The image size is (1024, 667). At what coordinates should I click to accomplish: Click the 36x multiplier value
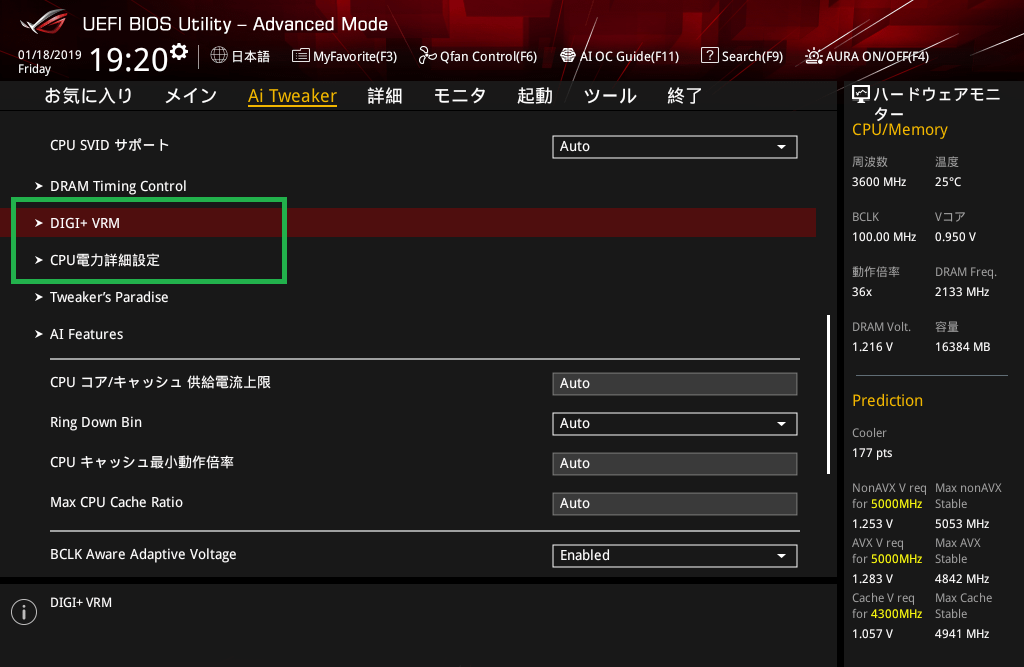coord(862,291)
